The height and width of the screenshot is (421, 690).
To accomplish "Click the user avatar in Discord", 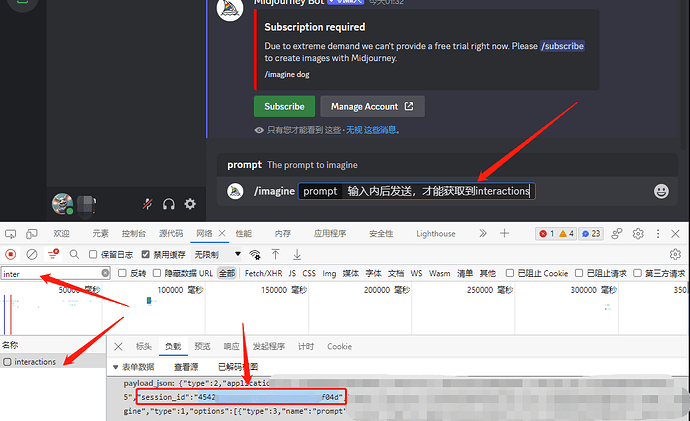I will 62,203.
